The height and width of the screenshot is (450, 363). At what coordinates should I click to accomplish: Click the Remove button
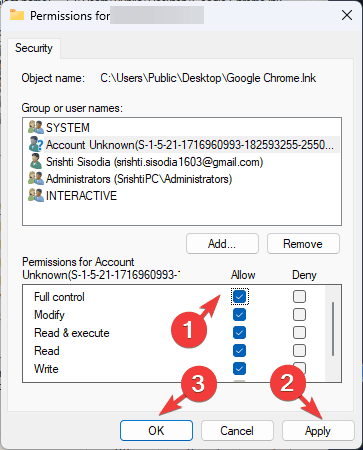point(303,244)
